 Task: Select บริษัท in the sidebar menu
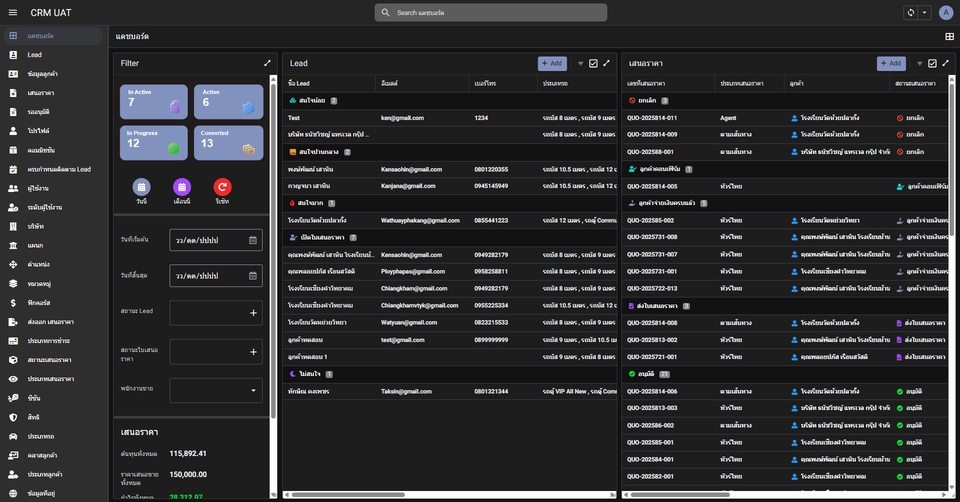click(36, 226)
